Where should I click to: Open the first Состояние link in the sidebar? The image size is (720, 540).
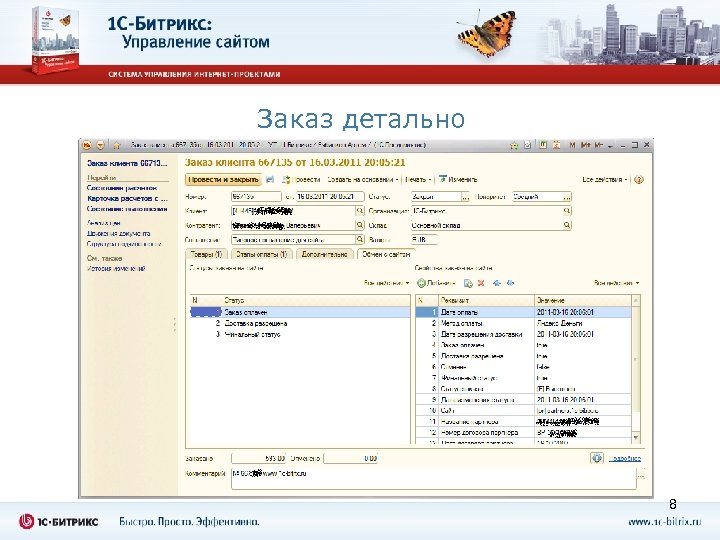tap(122, 188)
